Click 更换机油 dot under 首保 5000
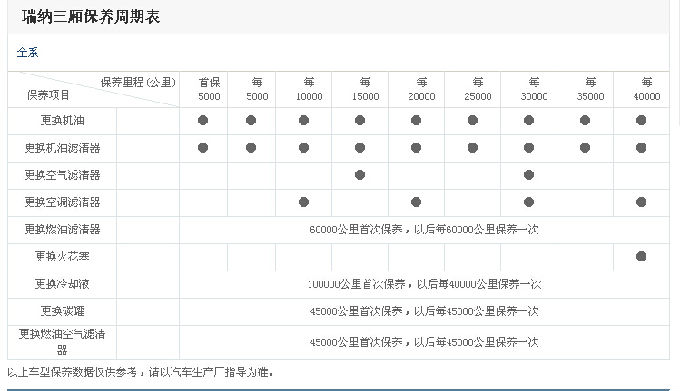The image size is (680, 391). tap(203, 120)
